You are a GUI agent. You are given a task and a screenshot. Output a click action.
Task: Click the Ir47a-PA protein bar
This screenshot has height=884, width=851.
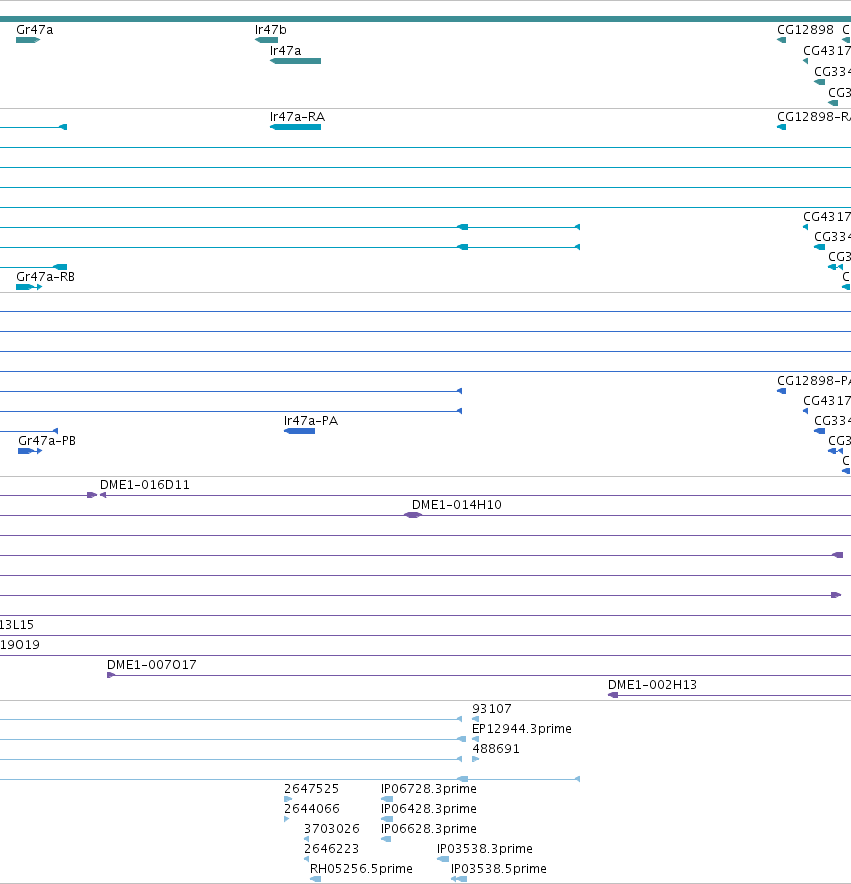pyautogui.click(x=299, y=431)
